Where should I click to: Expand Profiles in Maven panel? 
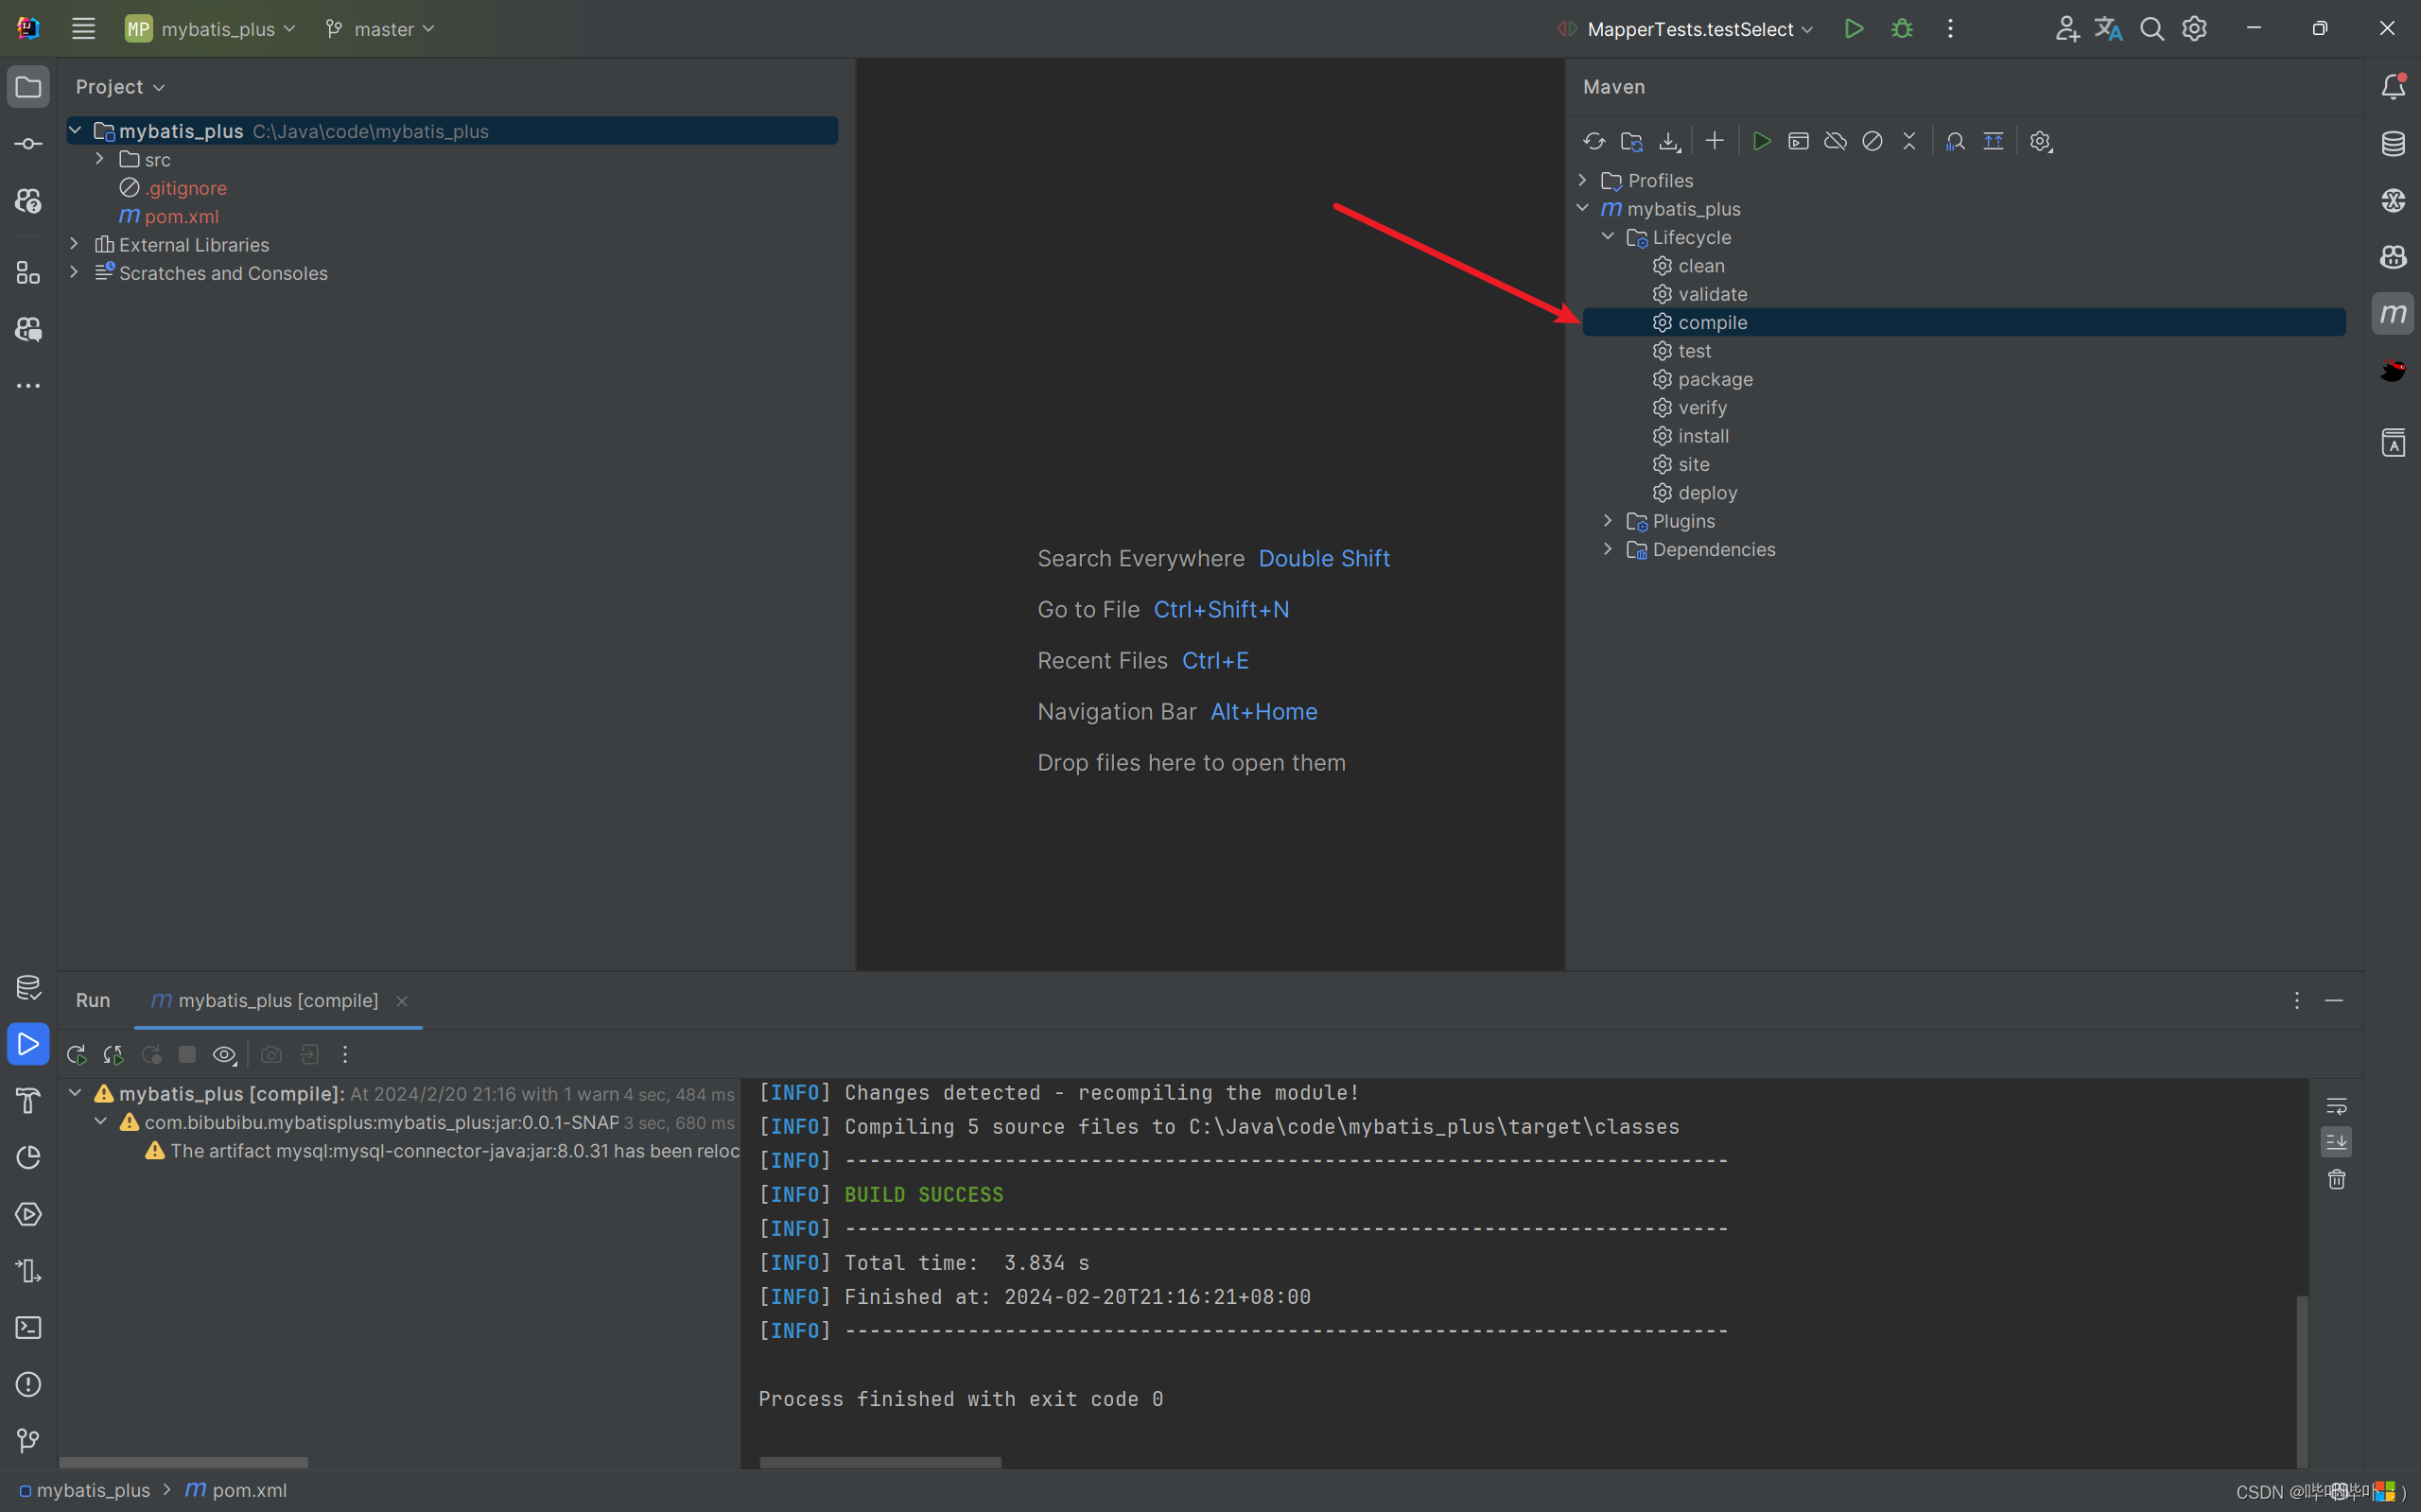(1582, 180)
